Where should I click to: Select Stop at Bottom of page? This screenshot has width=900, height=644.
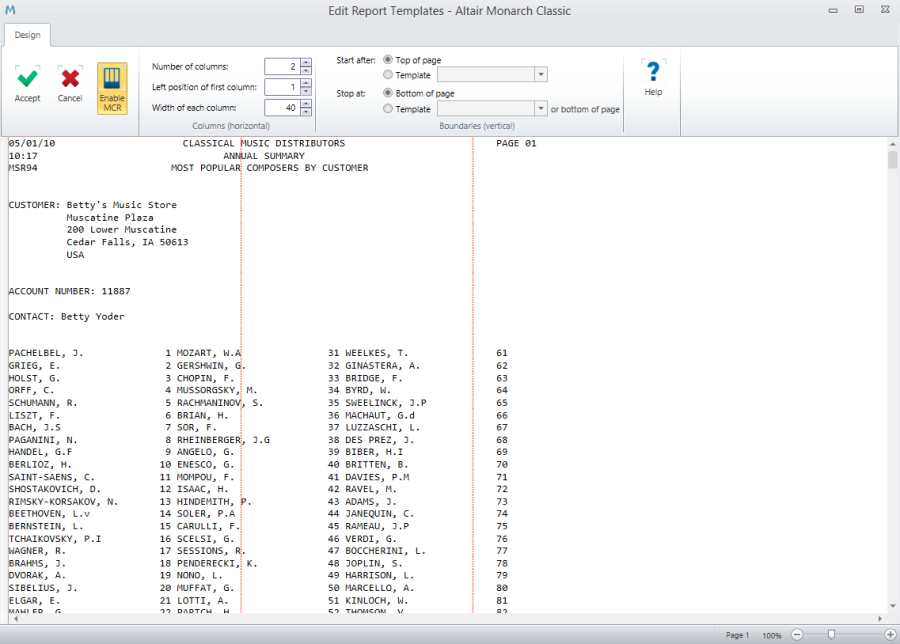388,93
